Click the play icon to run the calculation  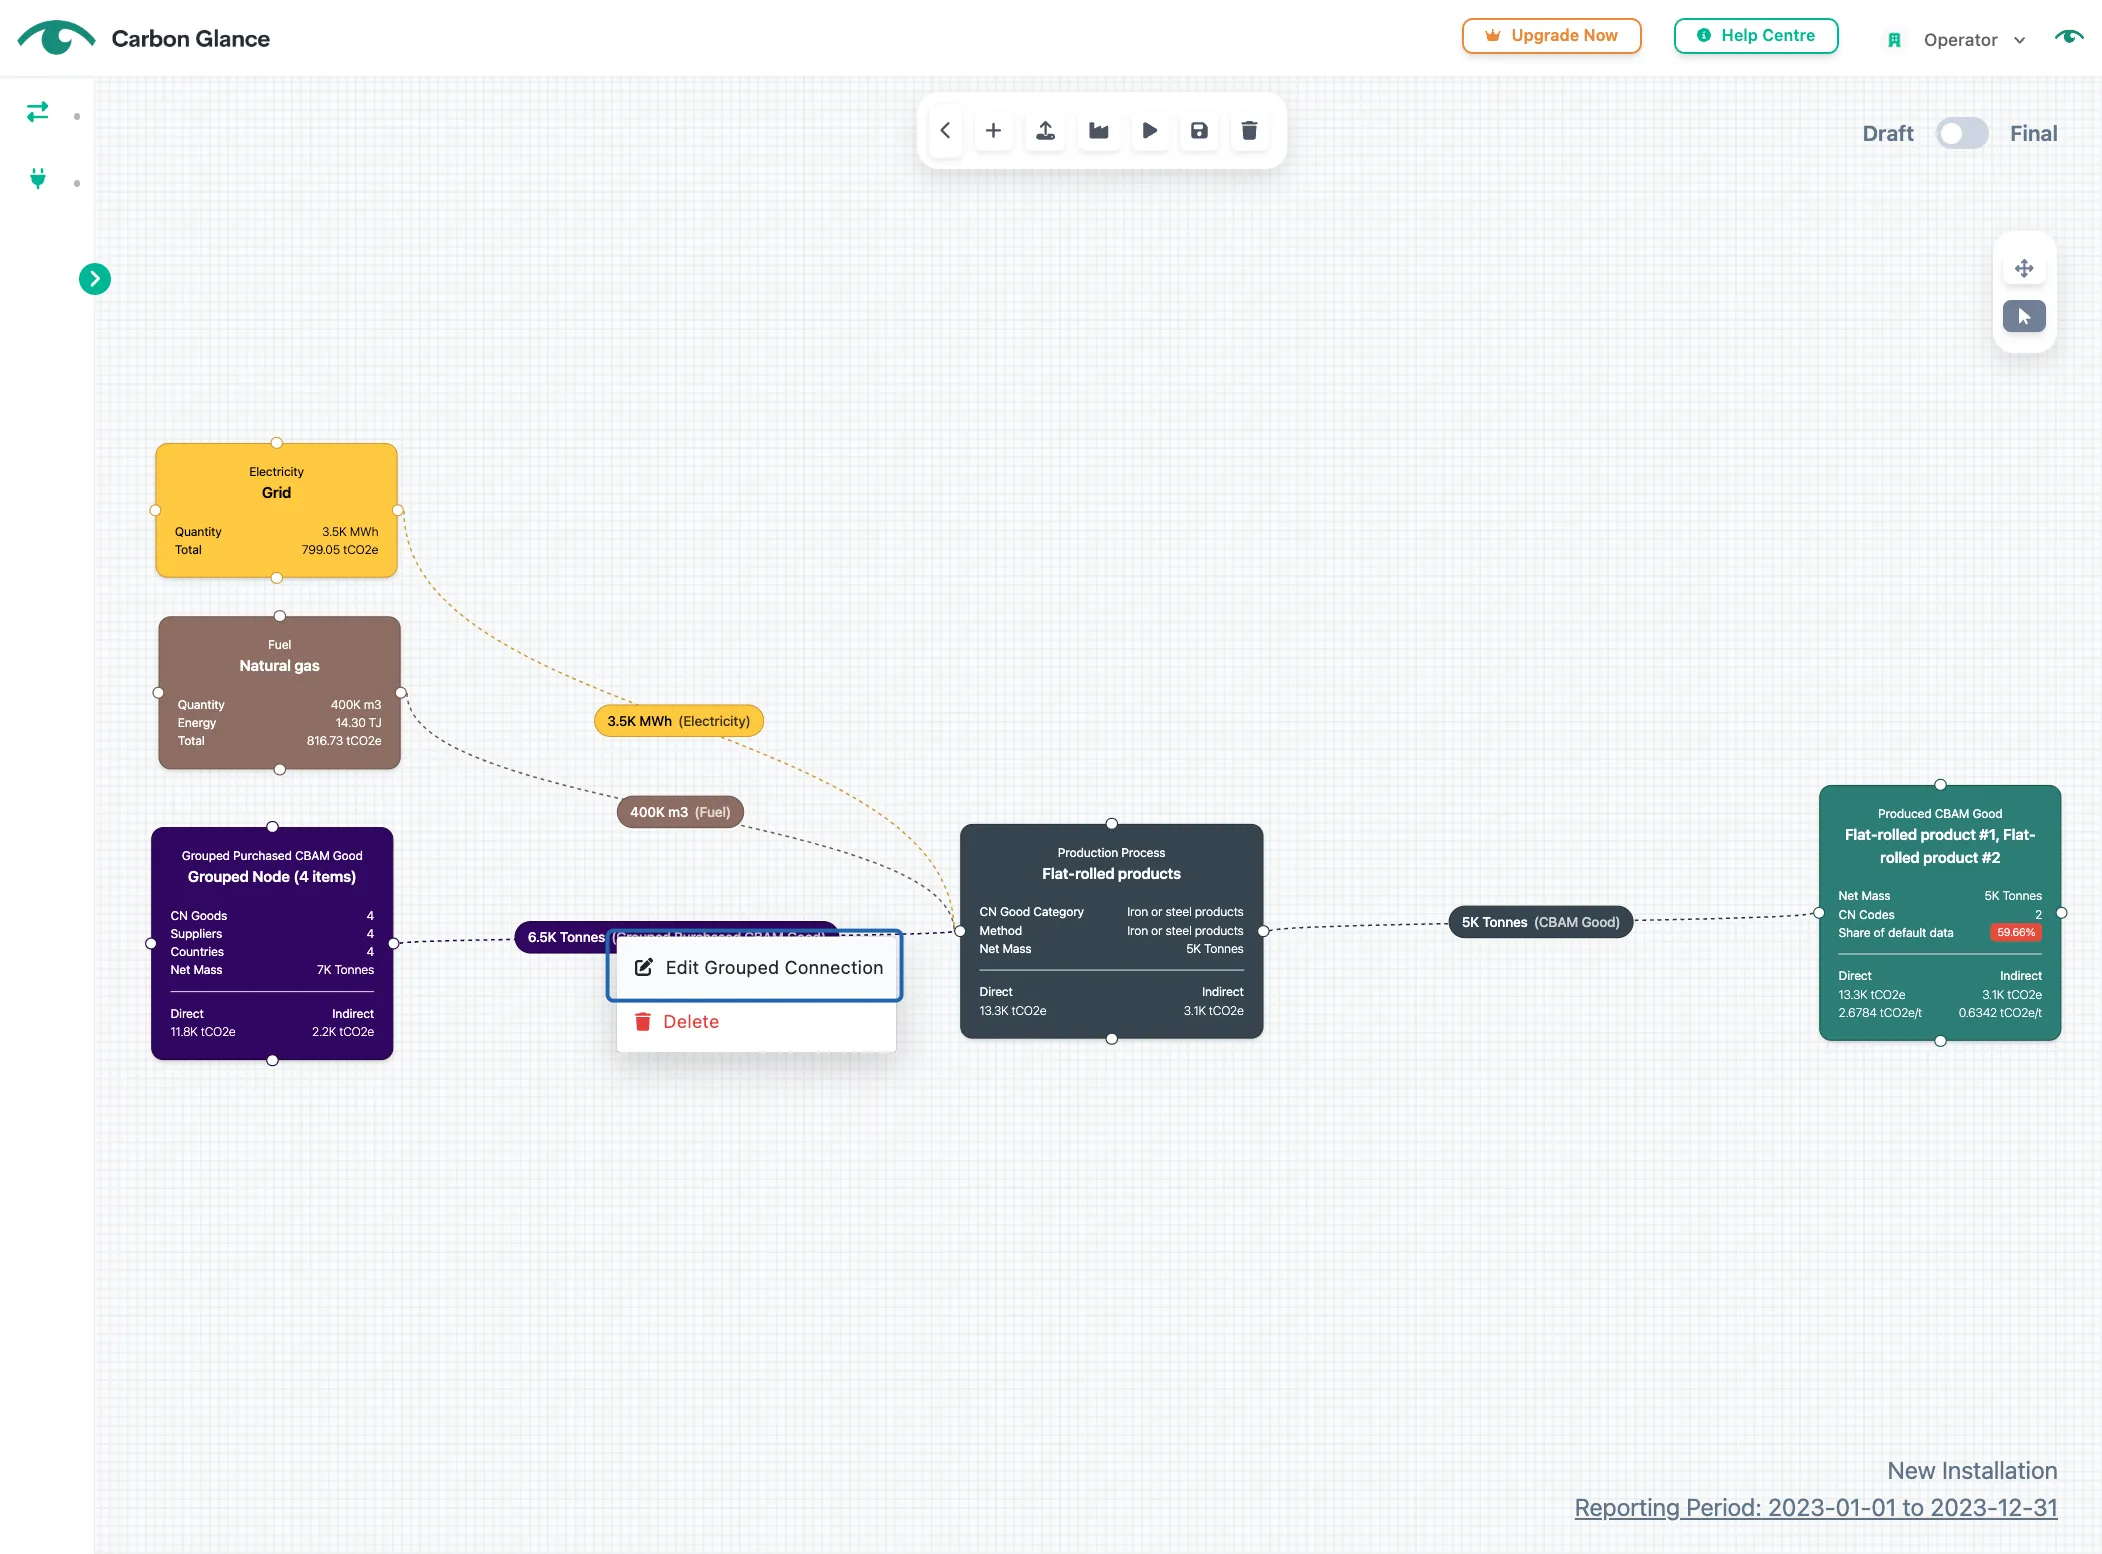pyautogui.click(x=1150, y=131)
